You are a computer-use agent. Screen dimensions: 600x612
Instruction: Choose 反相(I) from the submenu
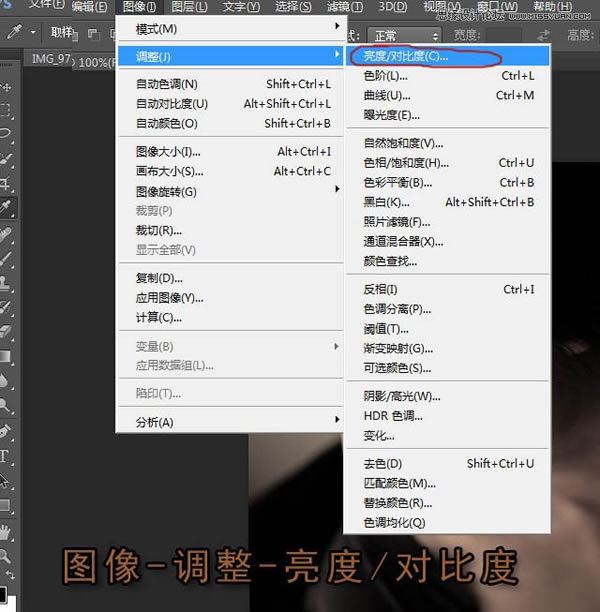coord(447,290)
